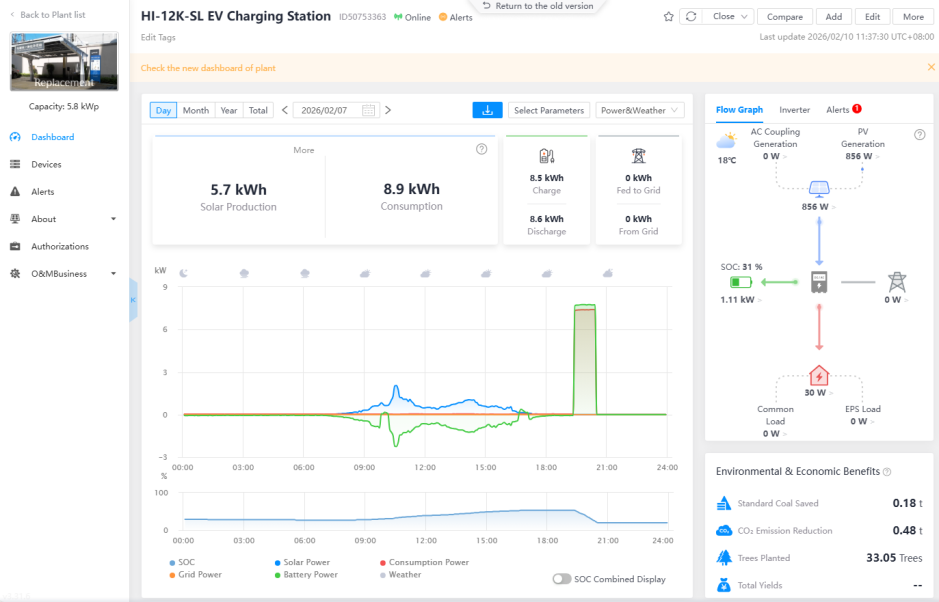Toggle SOC Combined Display switch
Image resolution: width=939 pixels, height=602 pixels.
tap(562, 579)
